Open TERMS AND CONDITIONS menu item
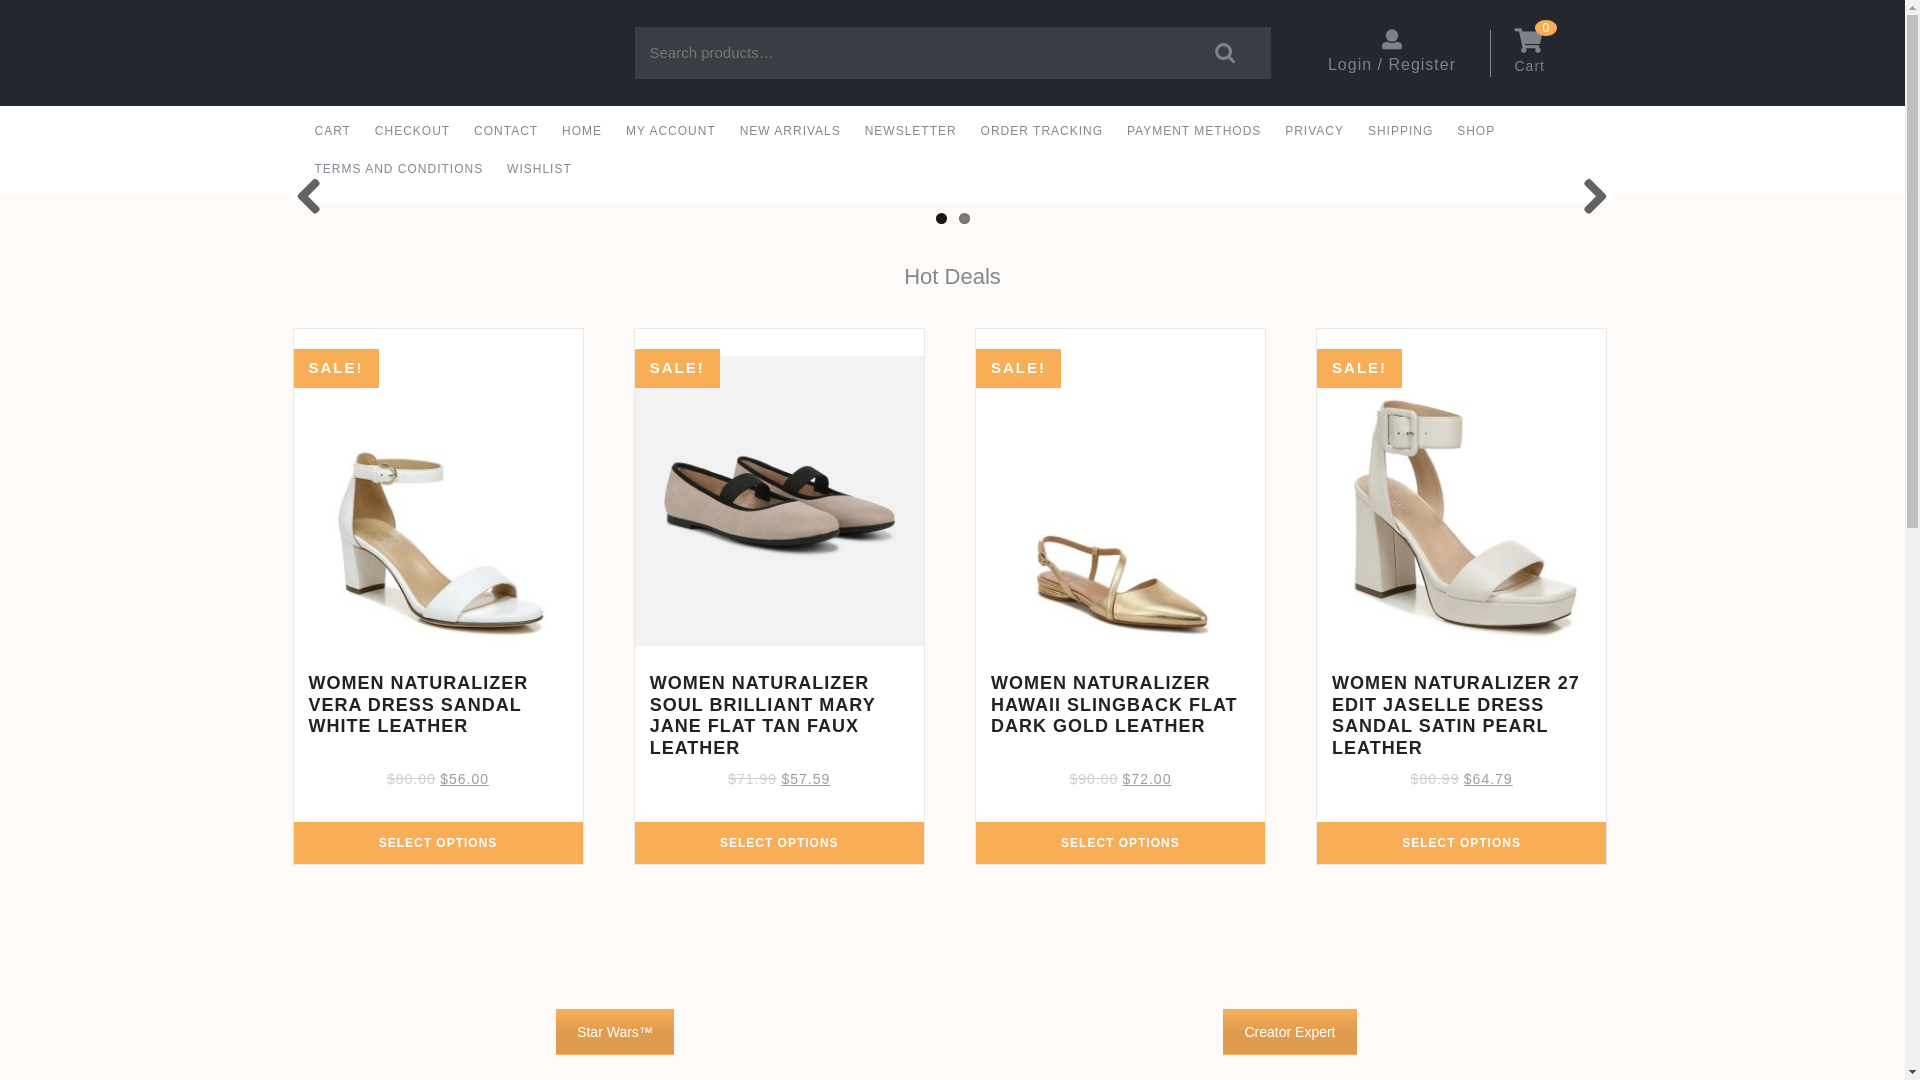This screenshot has width=1920, height=1080. (398, 169)
